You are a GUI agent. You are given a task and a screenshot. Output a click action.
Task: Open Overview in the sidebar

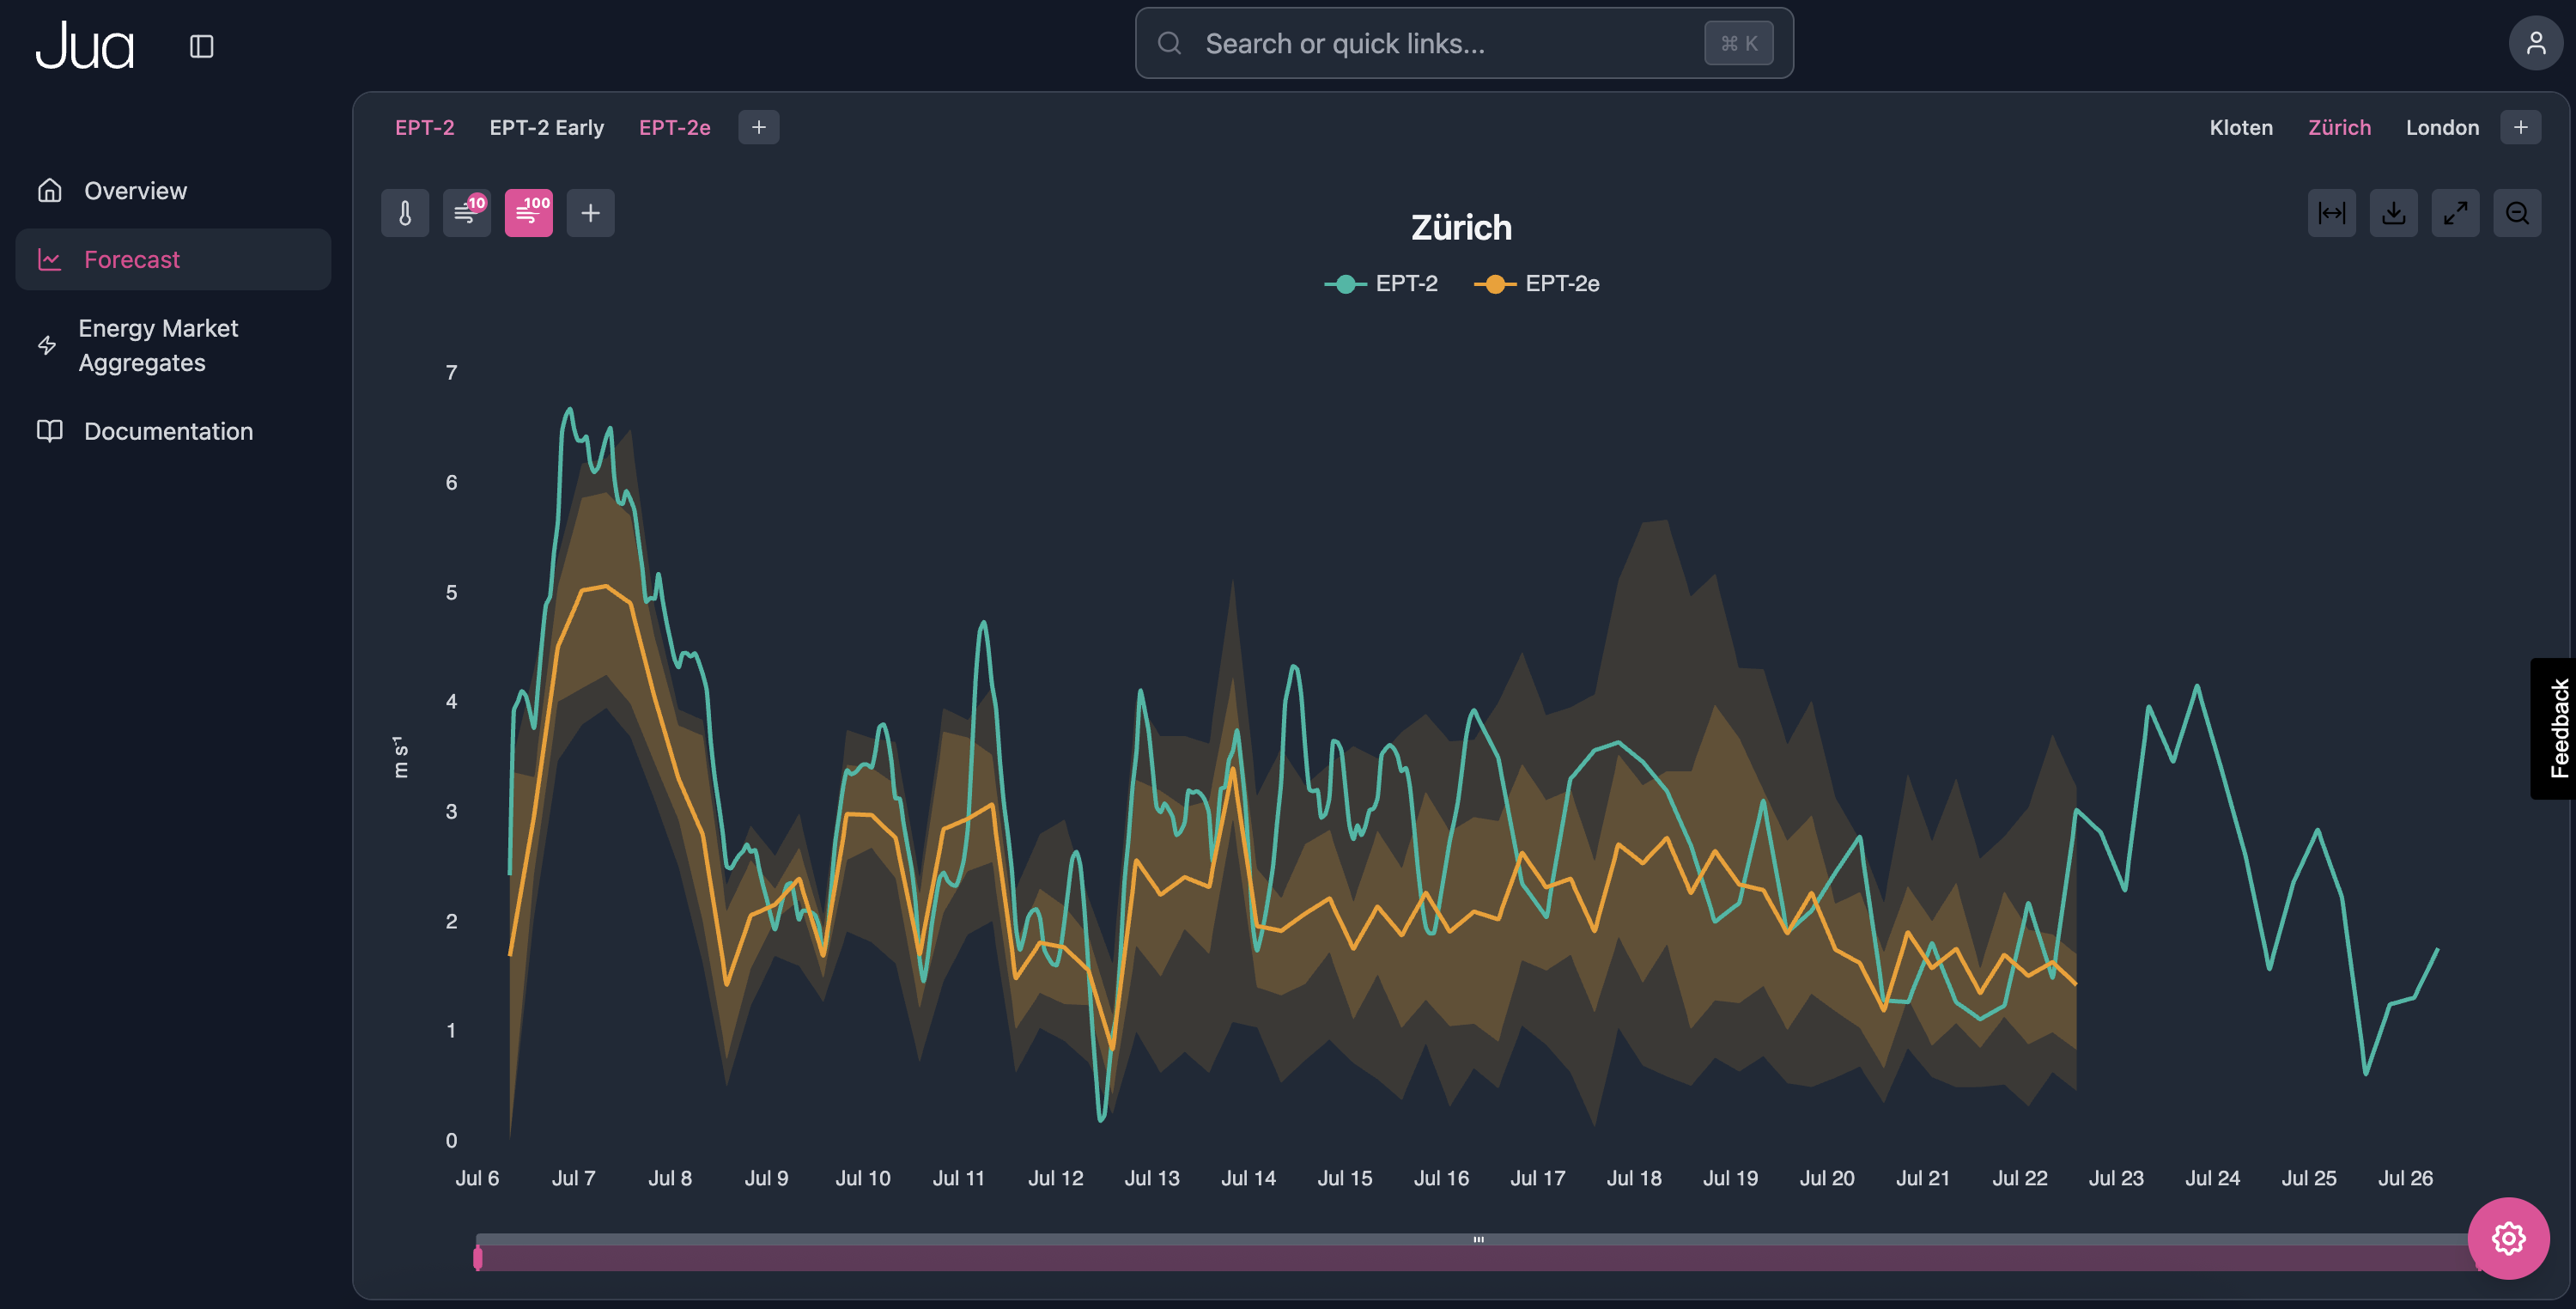pos(173,190)
